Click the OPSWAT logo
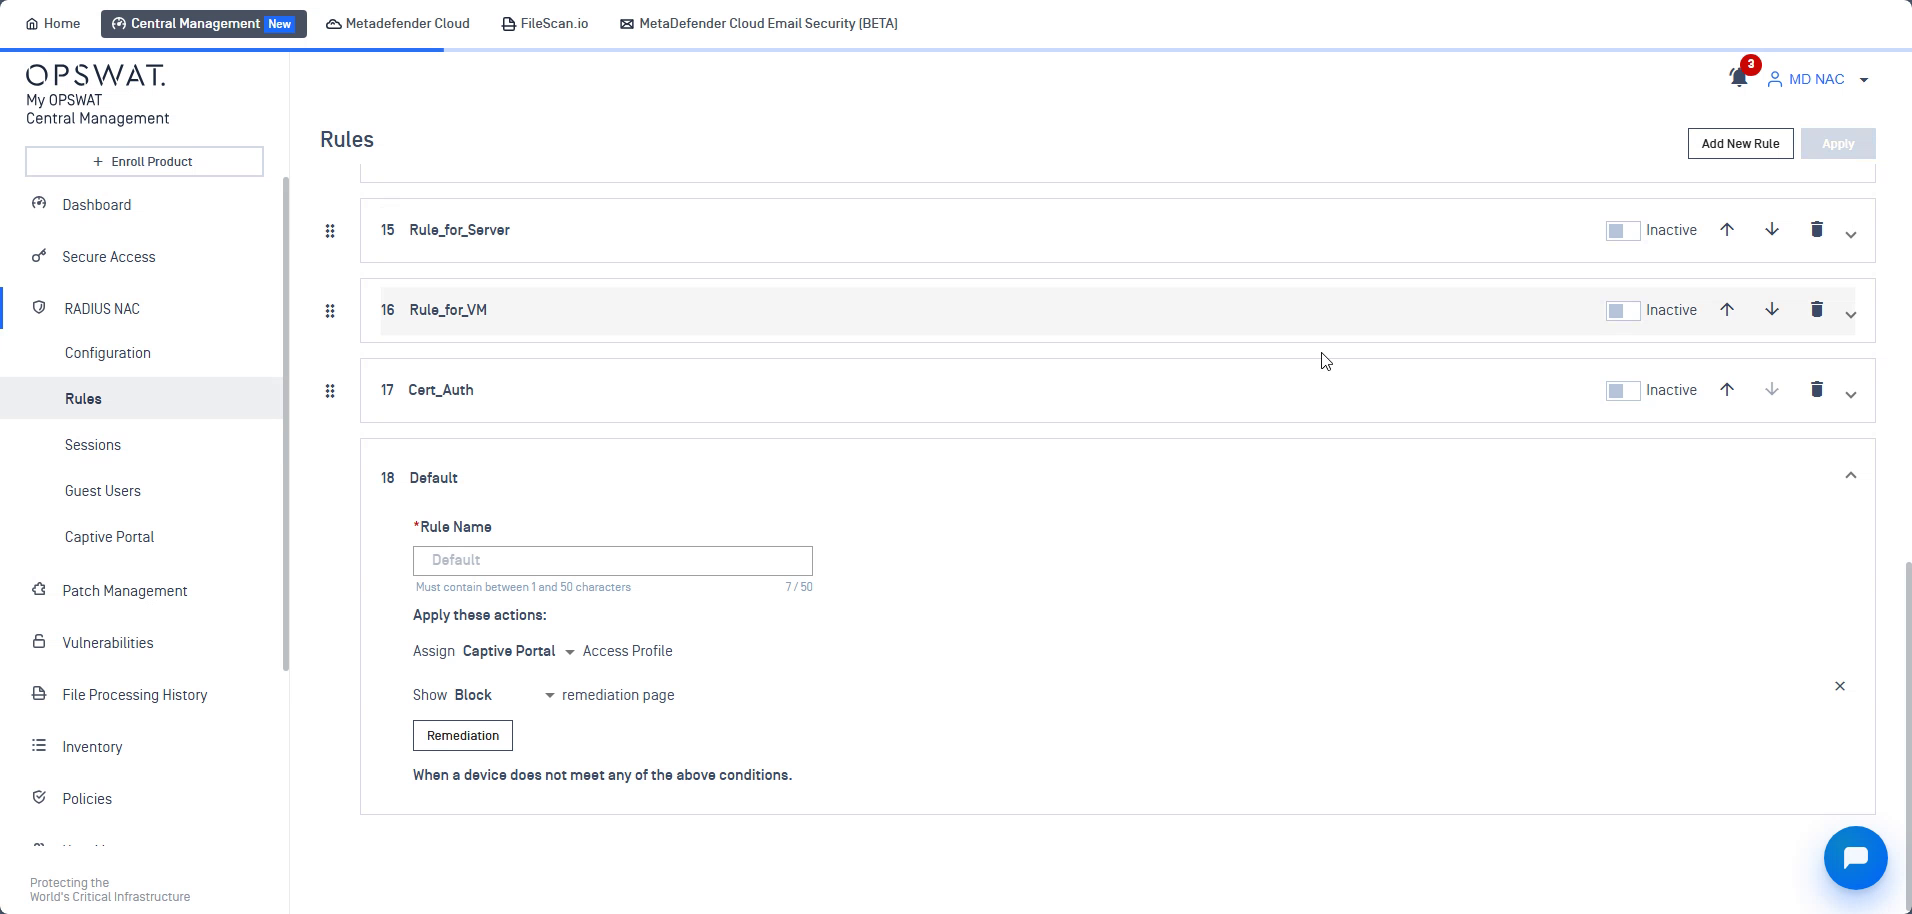This screenshot has width=1912, height=914. [x=96, y=76]
